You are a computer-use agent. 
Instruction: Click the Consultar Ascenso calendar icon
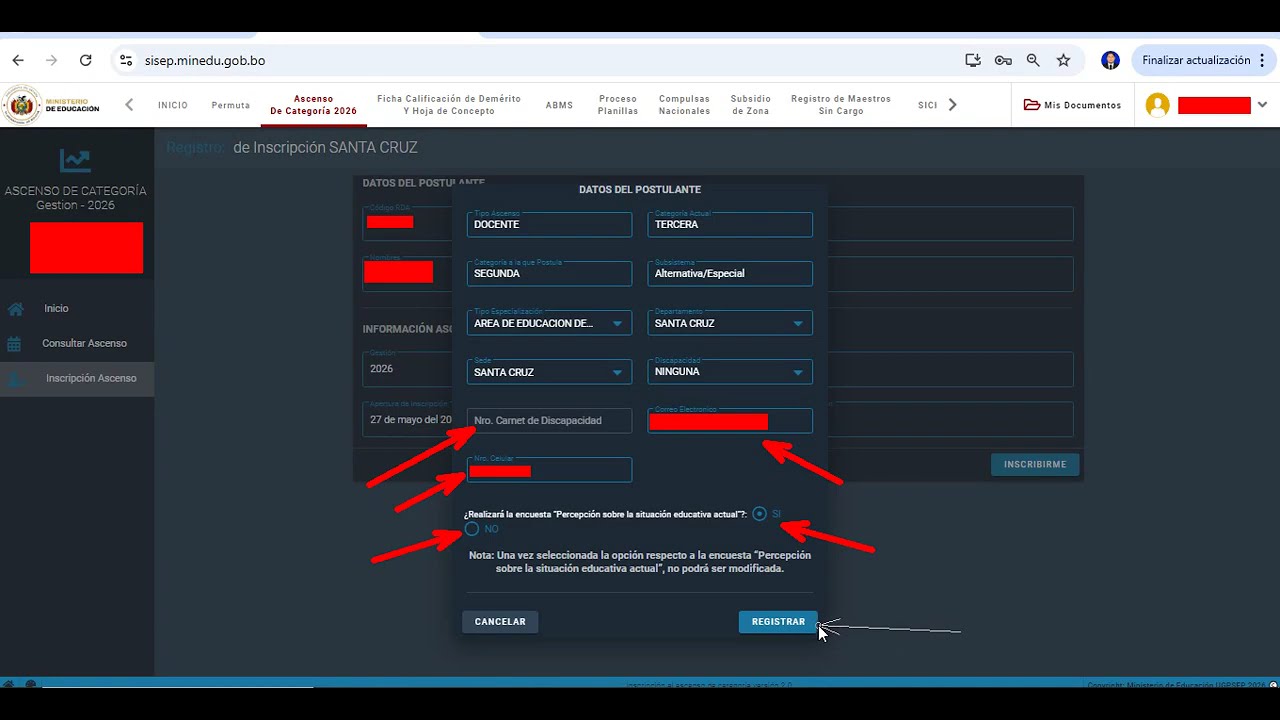(x=14, y=344)
